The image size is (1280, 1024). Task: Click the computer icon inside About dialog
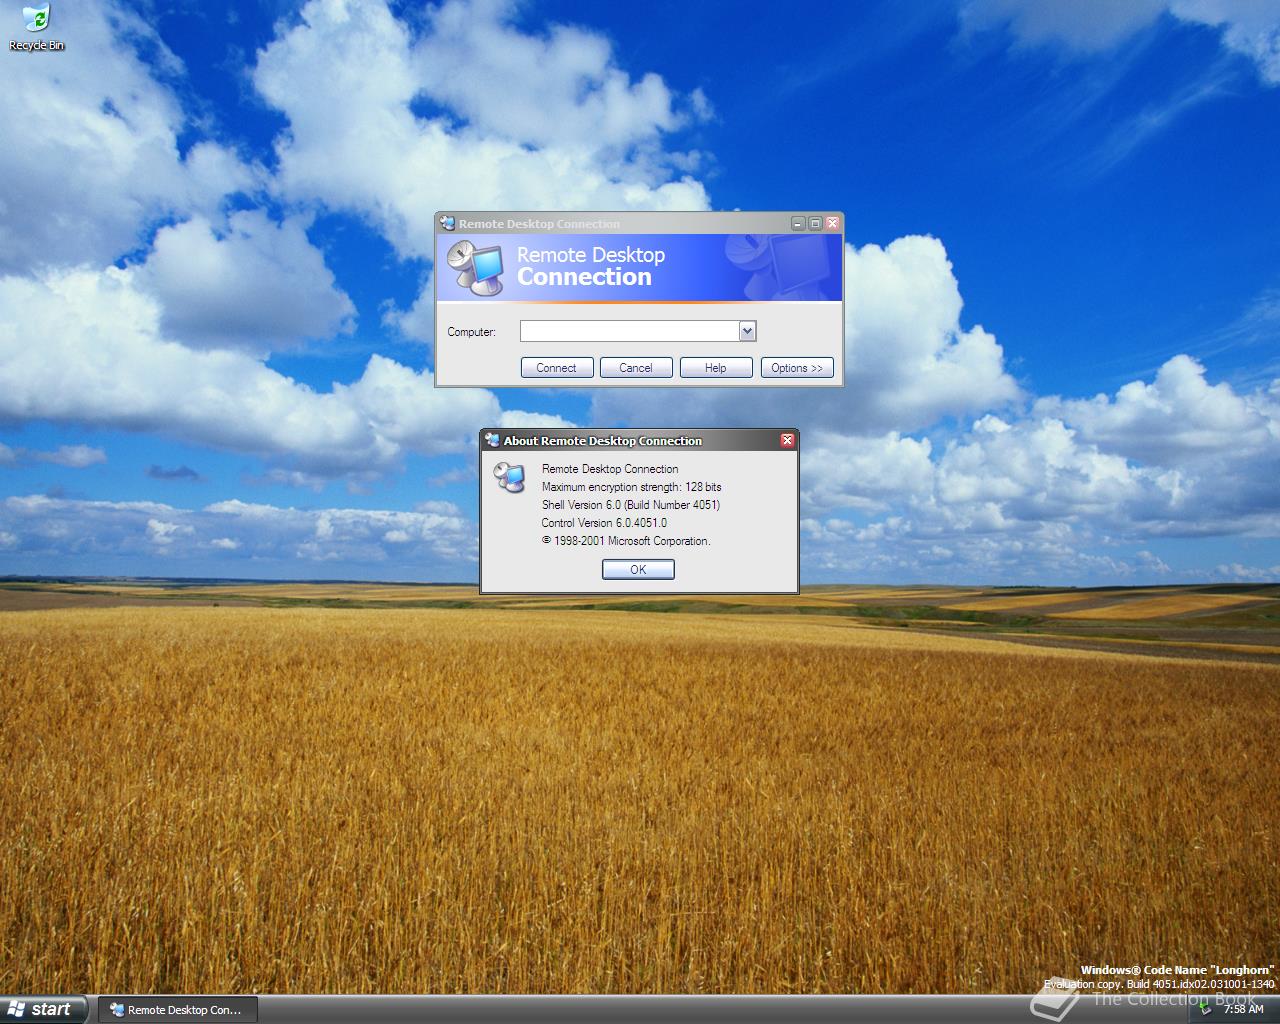click(510, 477)
